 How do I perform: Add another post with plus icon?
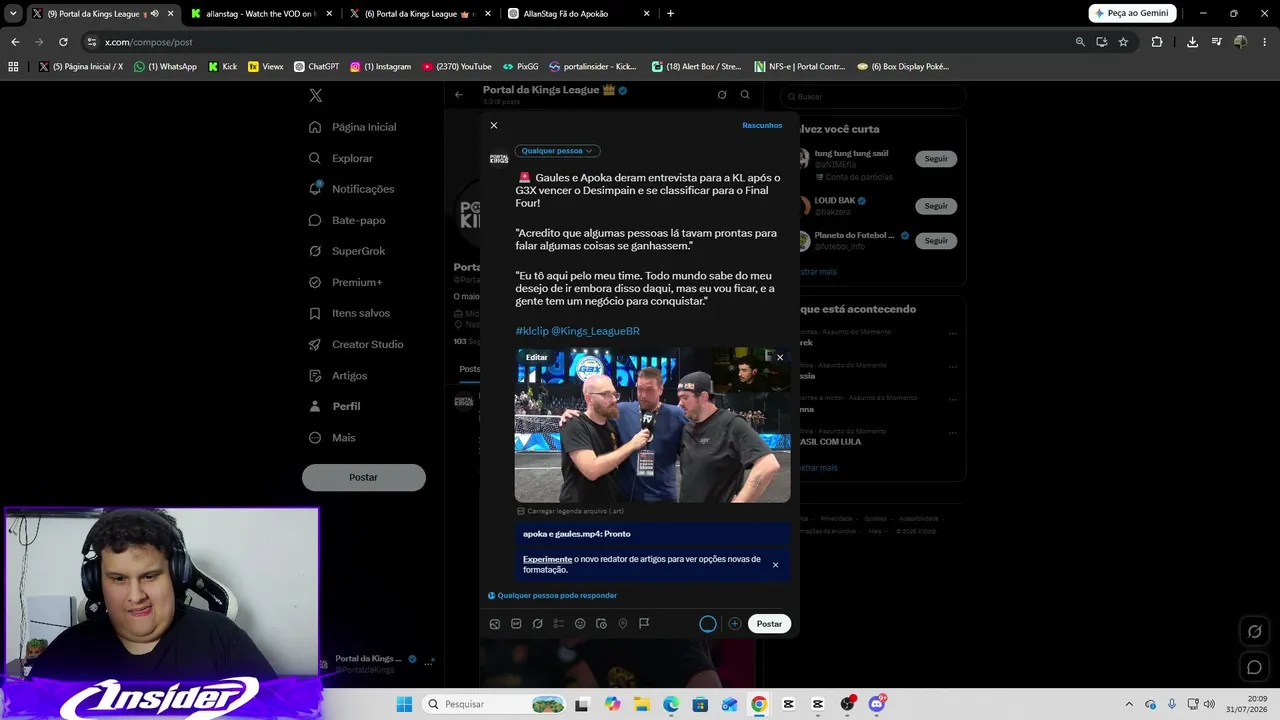click(x=734, y=624)
